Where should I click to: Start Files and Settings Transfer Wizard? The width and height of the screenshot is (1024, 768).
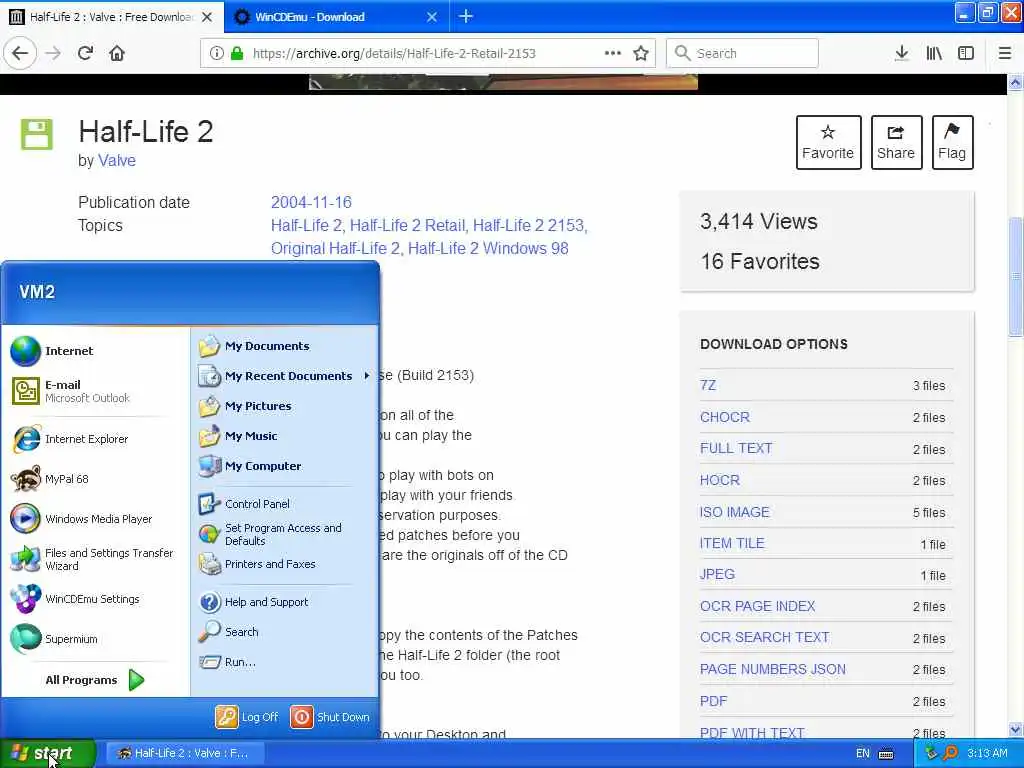(95, 560)
